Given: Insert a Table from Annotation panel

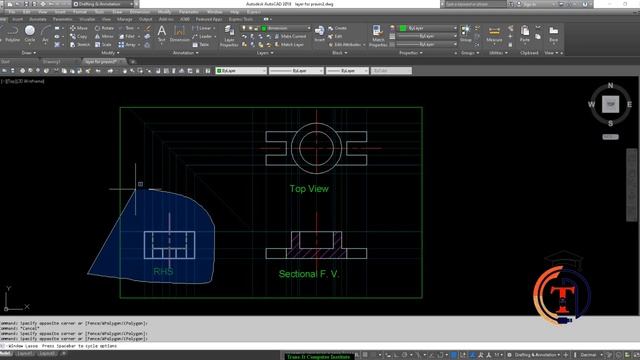Looking at the screenshot, I should pos(201,44).
